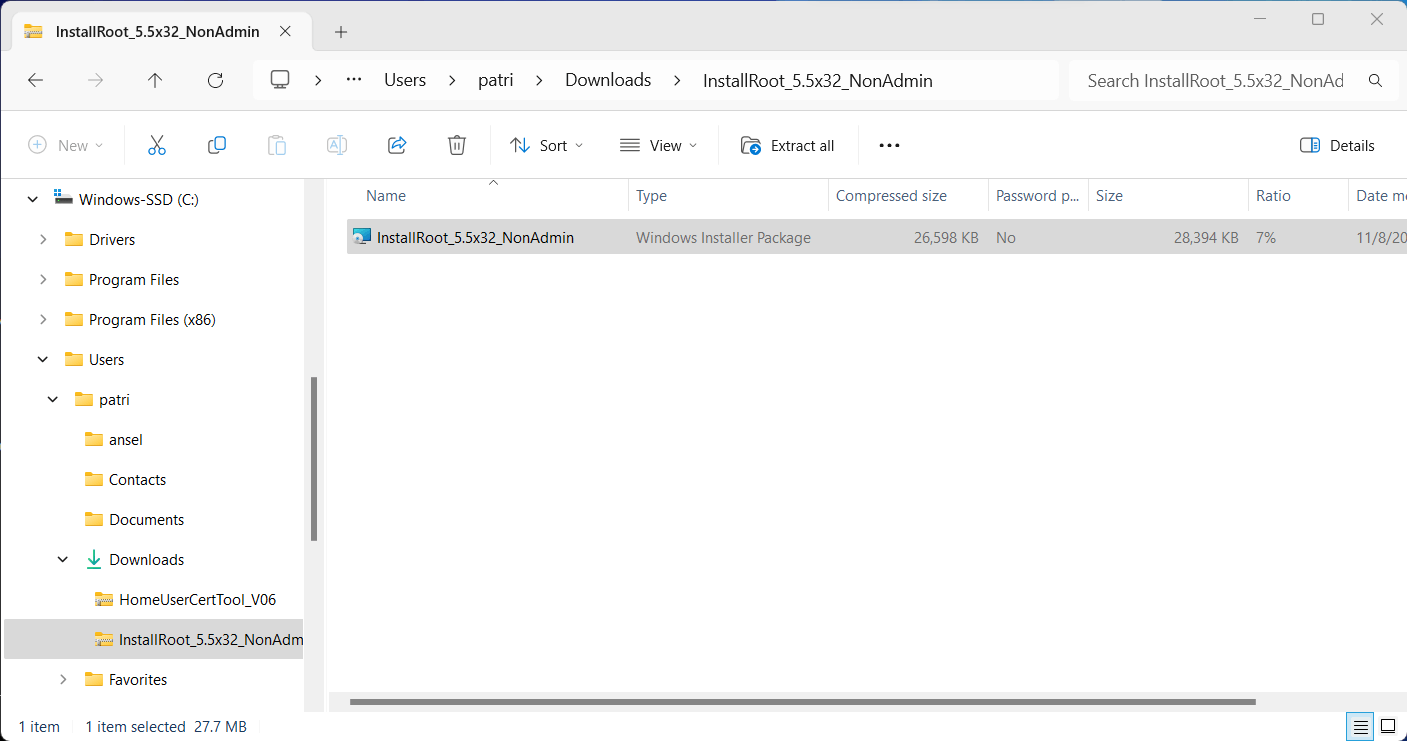This screenshot has height=741, width=1407.
Task: Navigate up one folder level
Action: 155,80
